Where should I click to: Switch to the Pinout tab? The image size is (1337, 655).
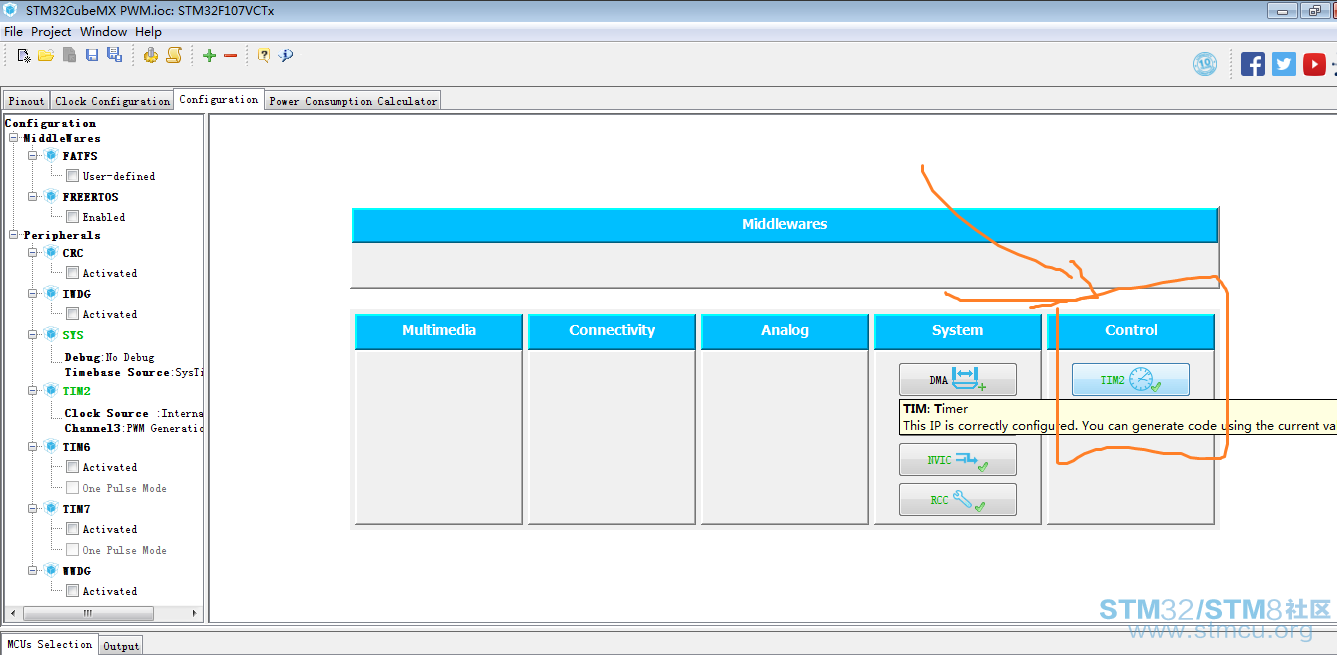click(x=26, y=101)
